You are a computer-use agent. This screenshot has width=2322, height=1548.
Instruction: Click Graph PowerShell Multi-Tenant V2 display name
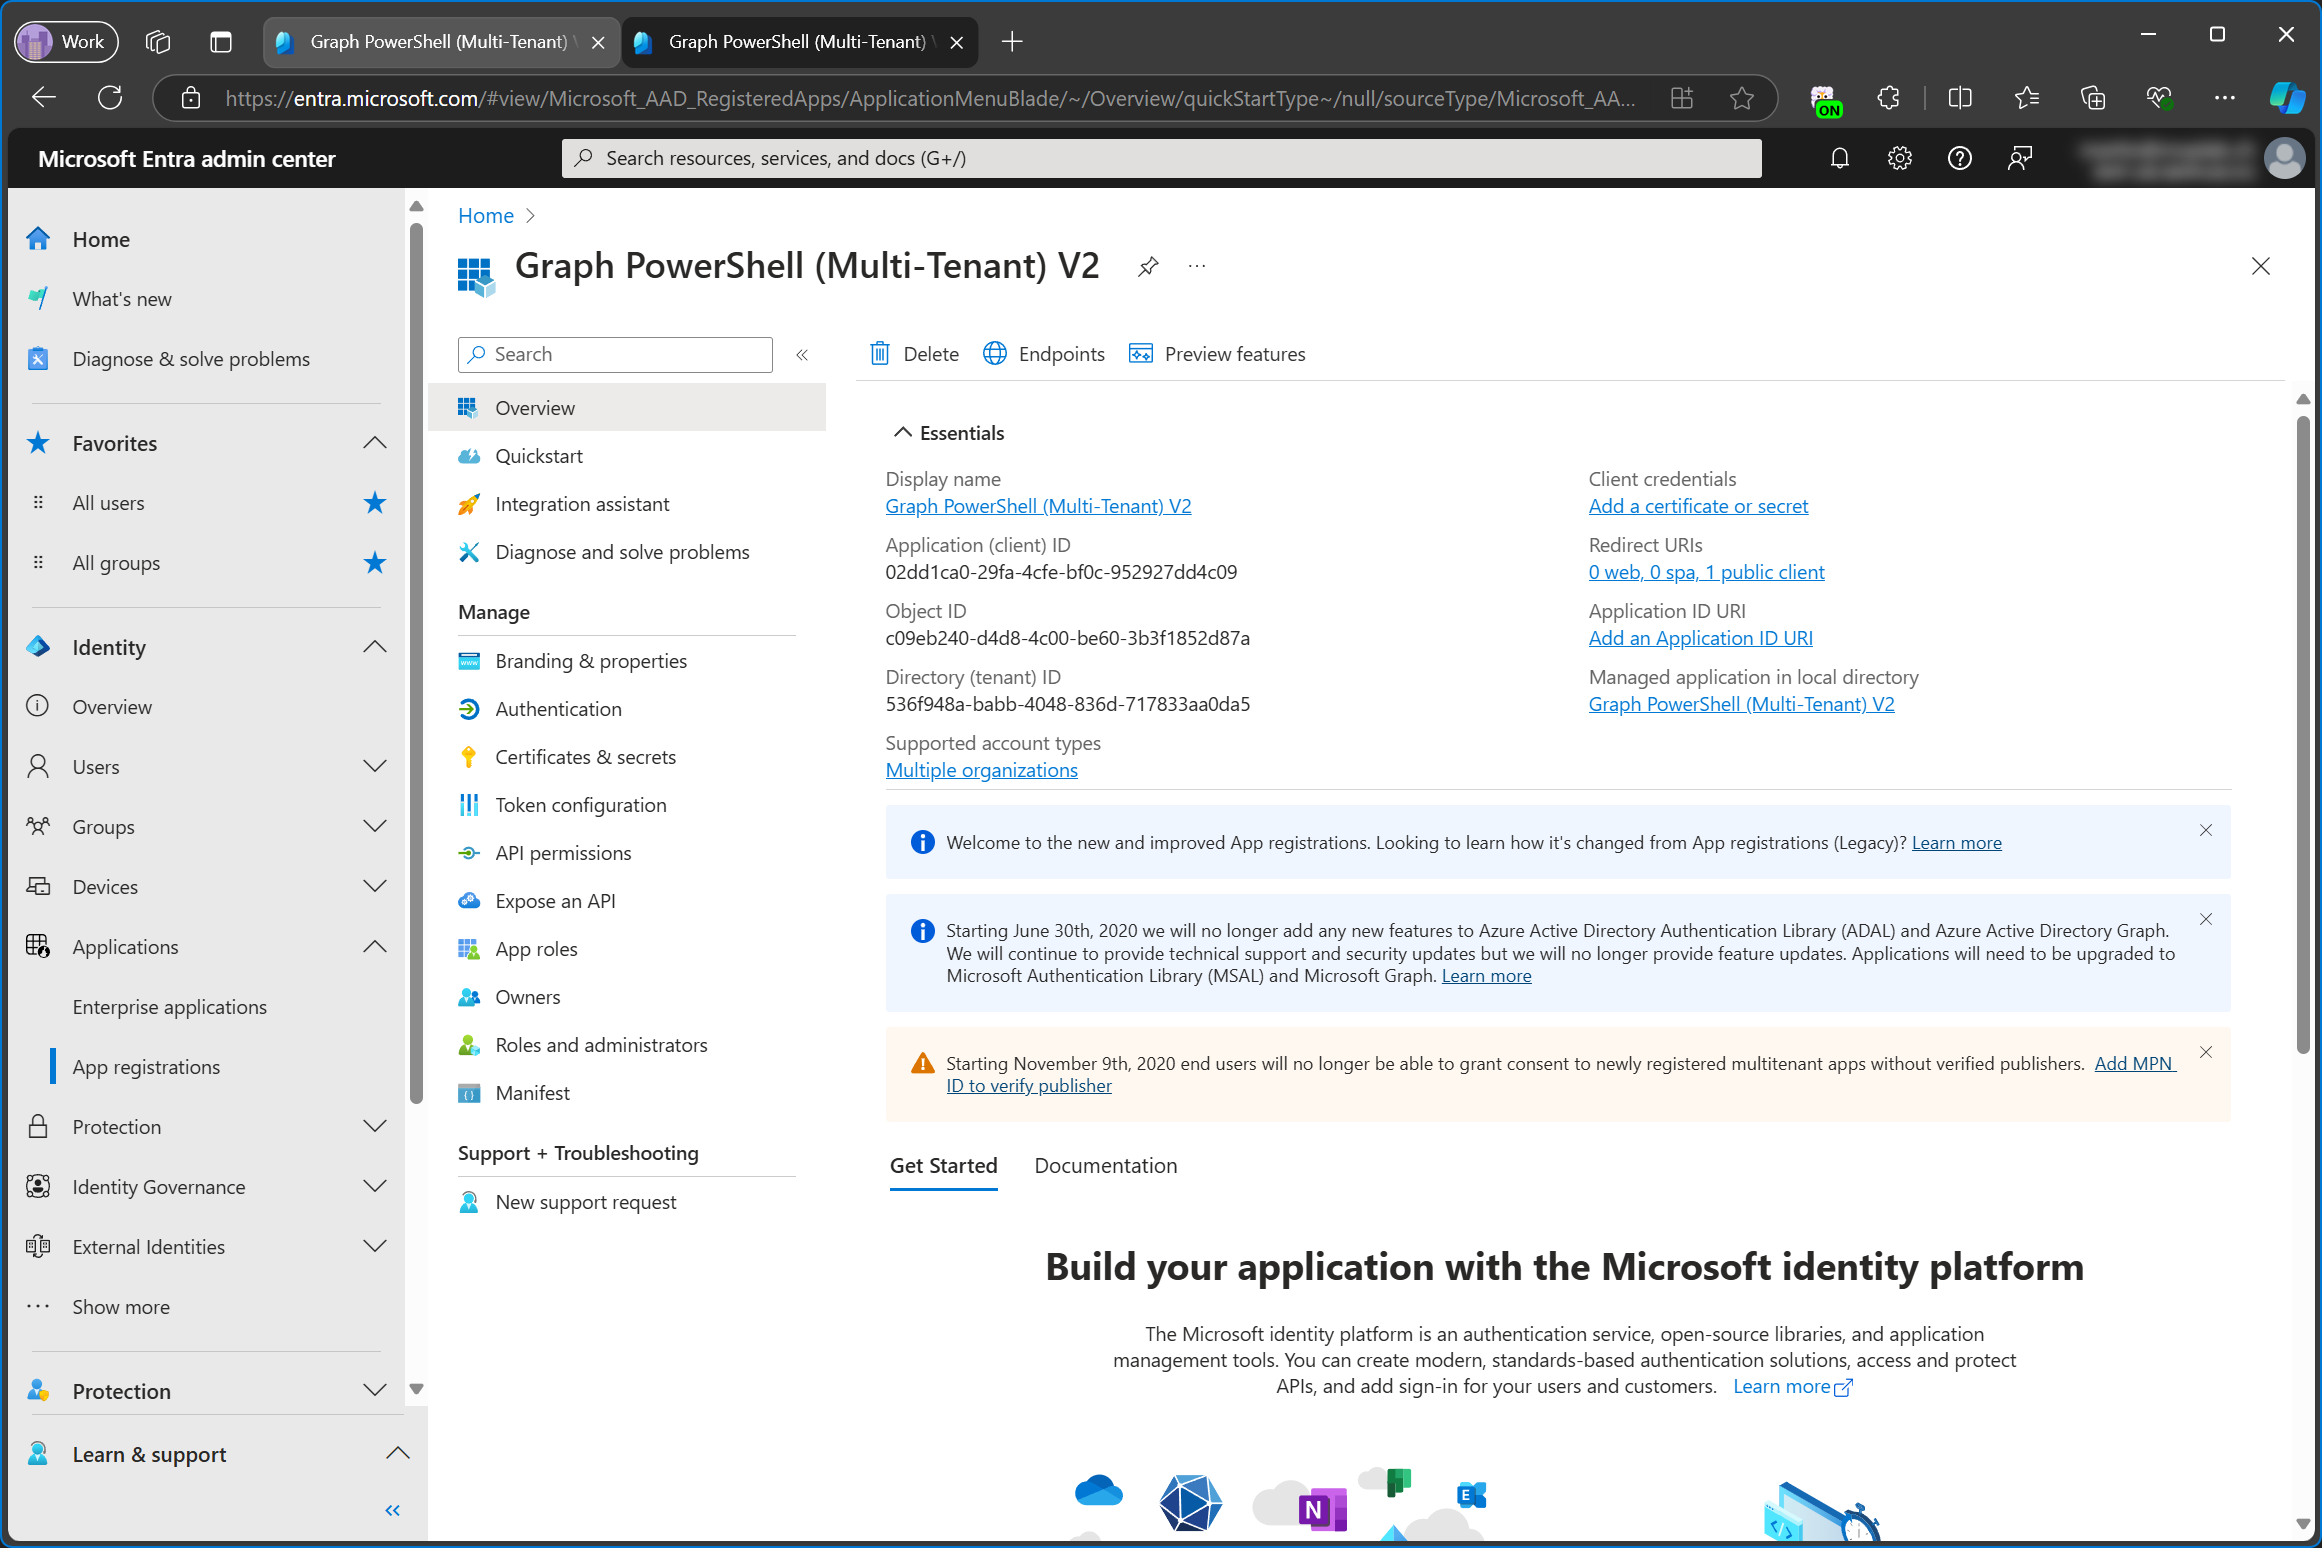pos(1040,504)
